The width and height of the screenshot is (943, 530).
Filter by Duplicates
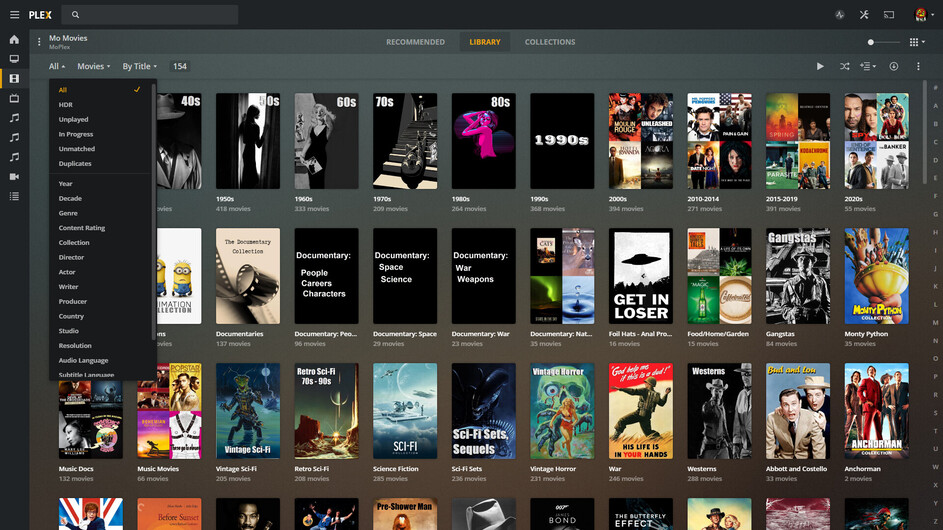(x=100, y=164)
